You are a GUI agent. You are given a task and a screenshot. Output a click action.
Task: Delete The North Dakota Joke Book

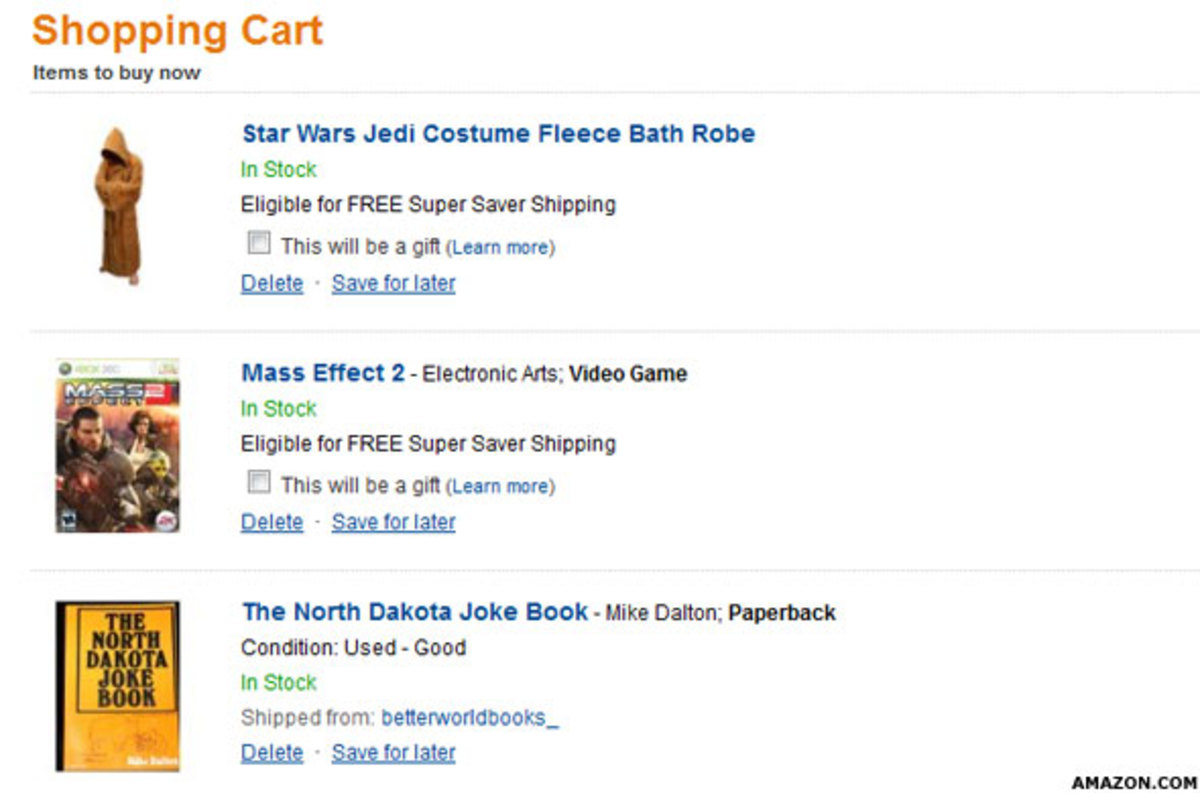(x=272, y=752)
